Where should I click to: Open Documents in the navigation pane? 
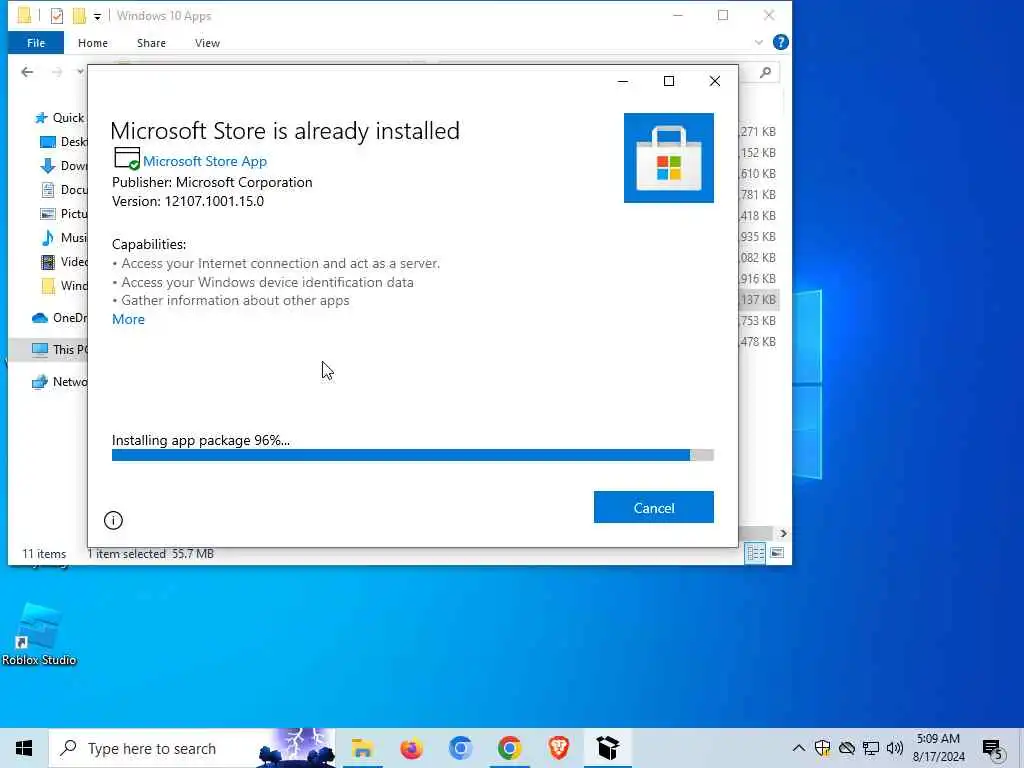(63, 189)
